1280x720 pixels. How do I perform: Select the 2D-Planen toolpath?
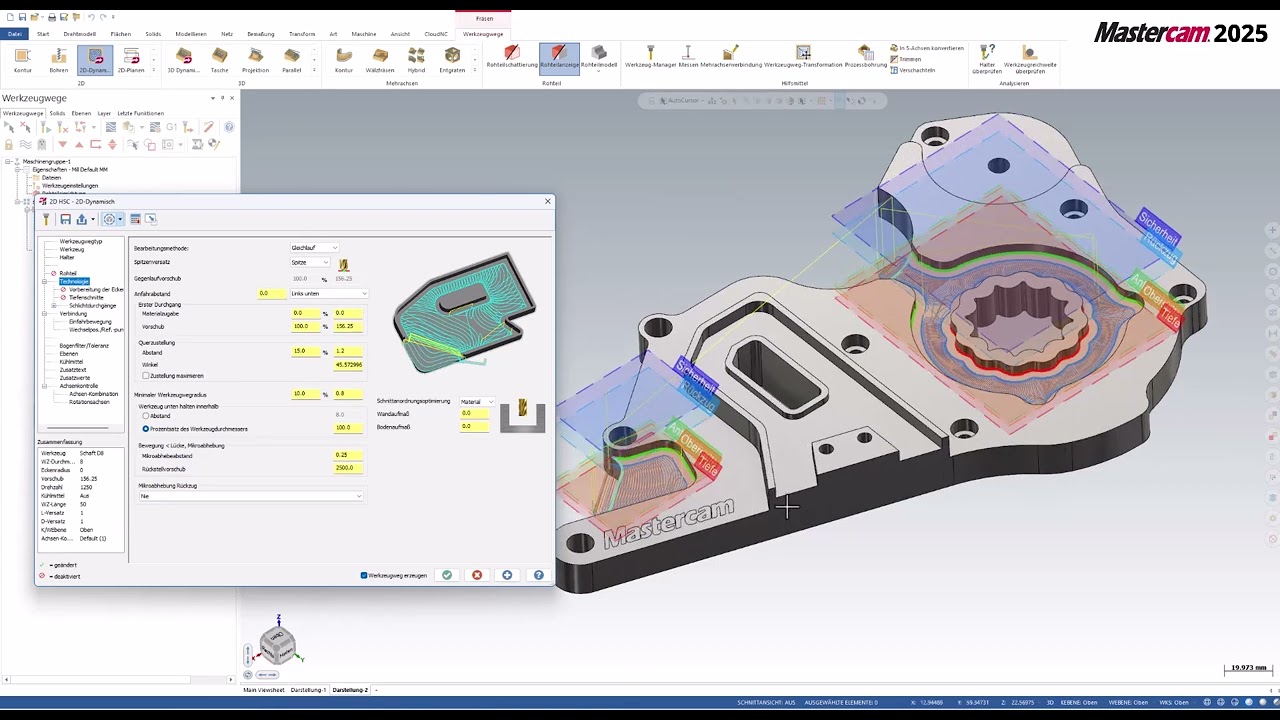pos(131,59)
